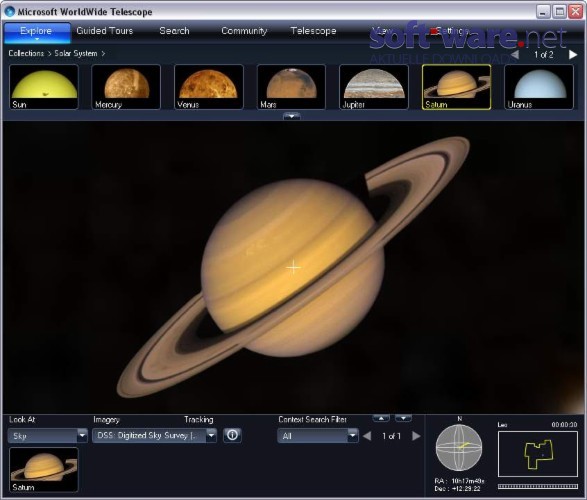Select the Jupiter thumbnail
This screenshot has width=587, height=500.
pyautogui.click(x=374, y=87)
